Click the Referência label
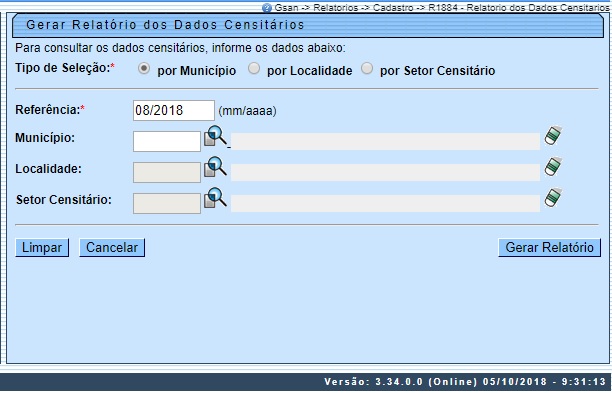The image size is (612, 393). click(50, 110)
